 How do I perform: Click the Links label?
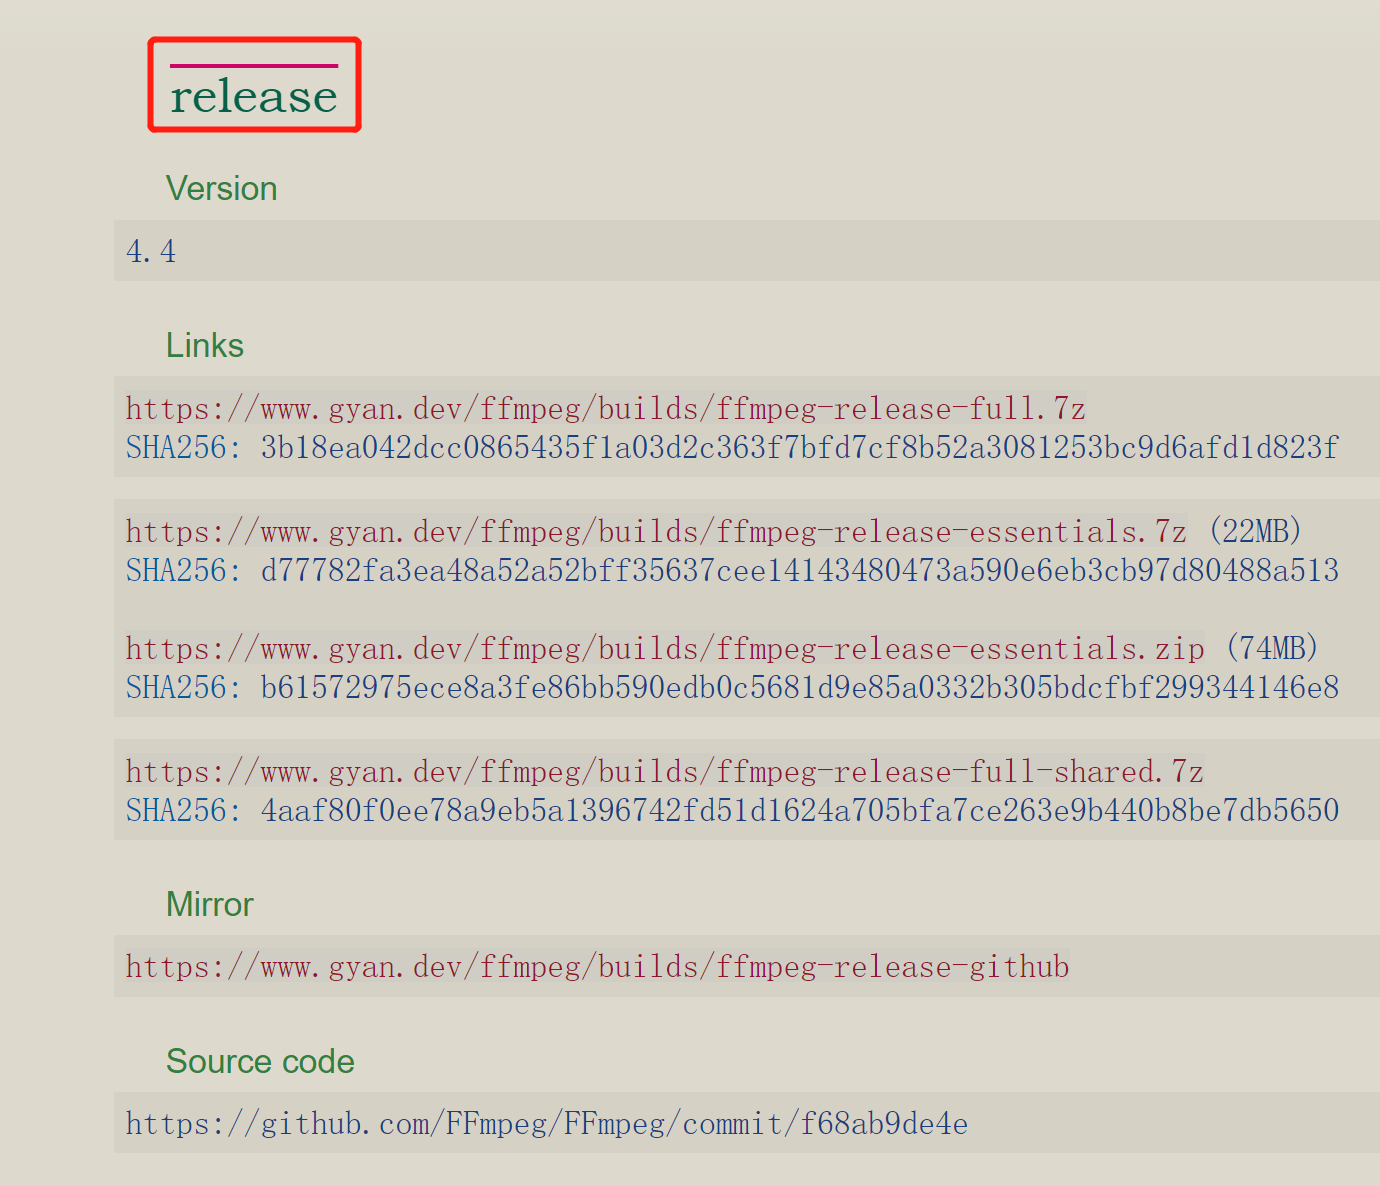point(205,345)
